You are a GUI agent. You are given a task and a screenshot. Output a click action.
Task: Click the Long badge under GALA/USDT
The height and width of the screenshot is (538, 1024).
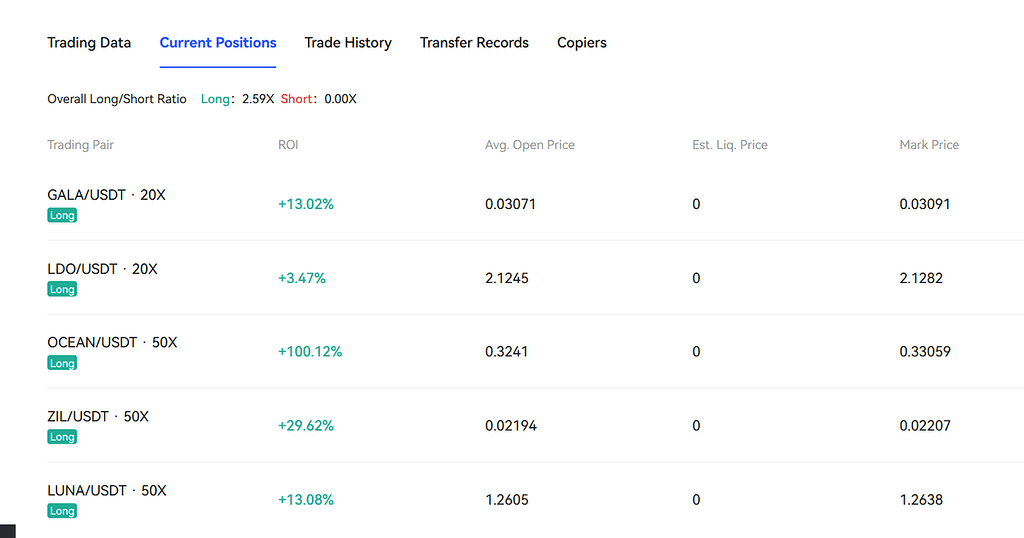point(62,215)
